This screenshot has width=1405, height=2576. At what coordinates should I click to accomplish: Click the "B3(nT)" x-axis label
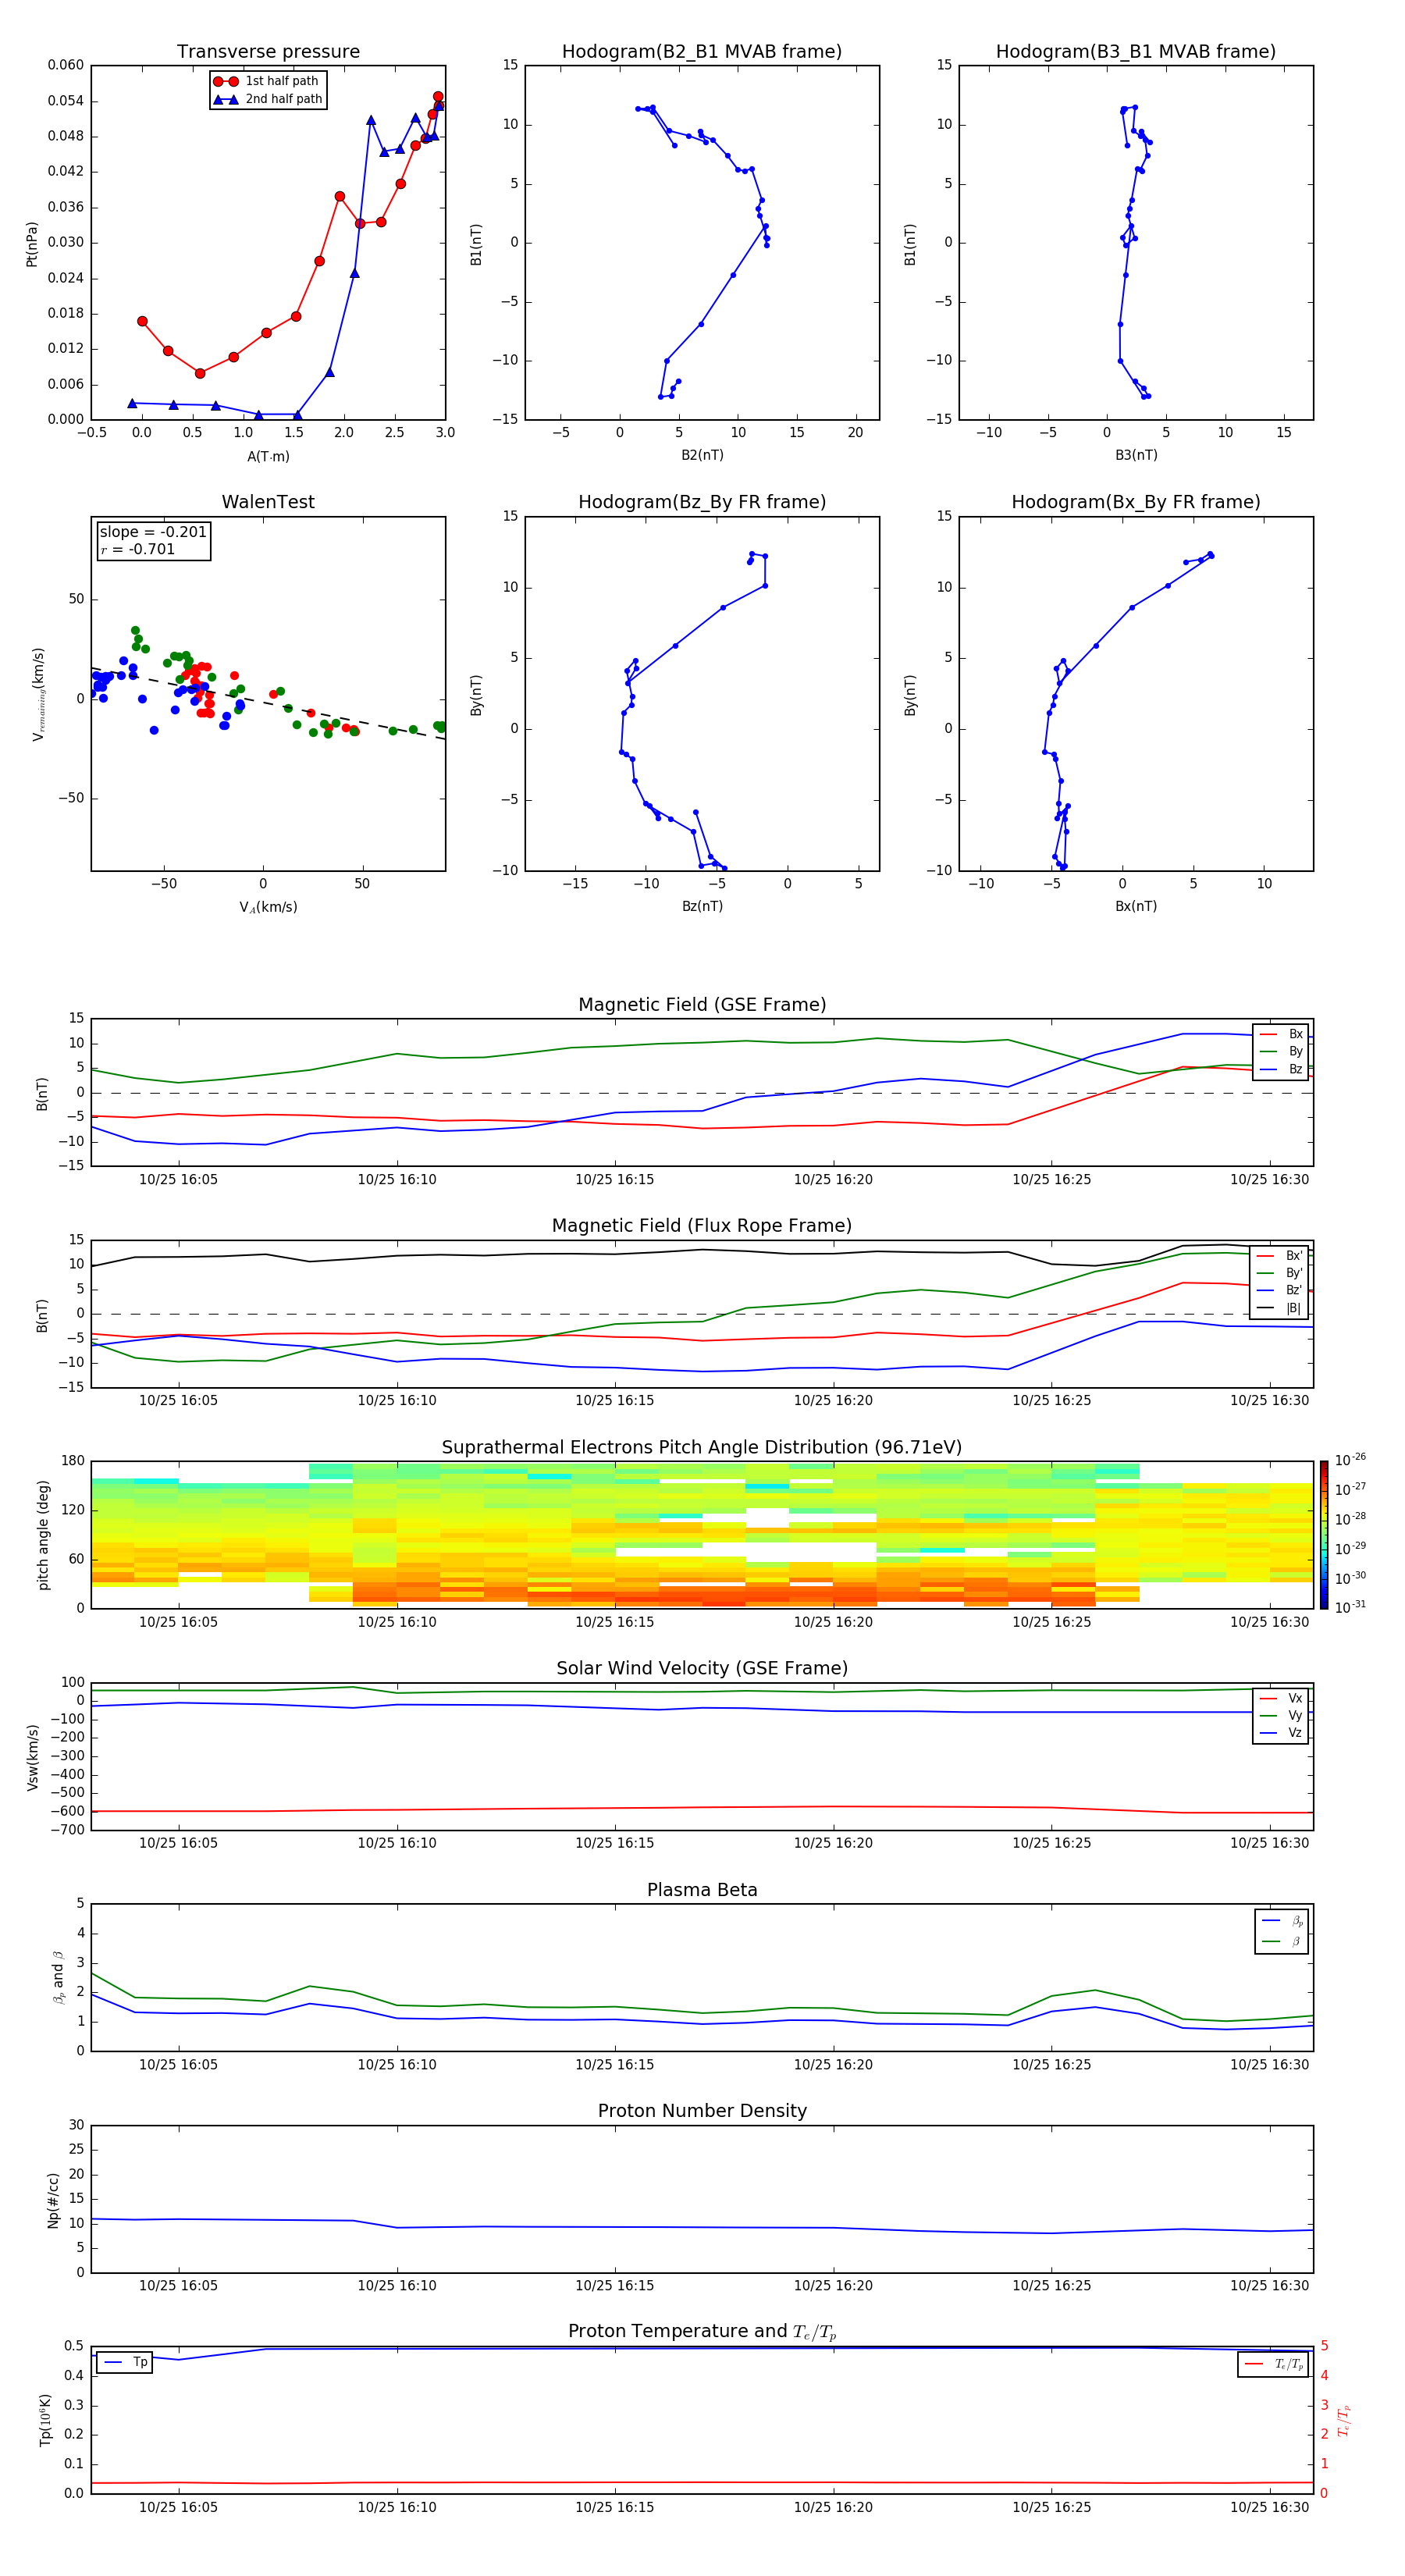tap(1136, 455)
